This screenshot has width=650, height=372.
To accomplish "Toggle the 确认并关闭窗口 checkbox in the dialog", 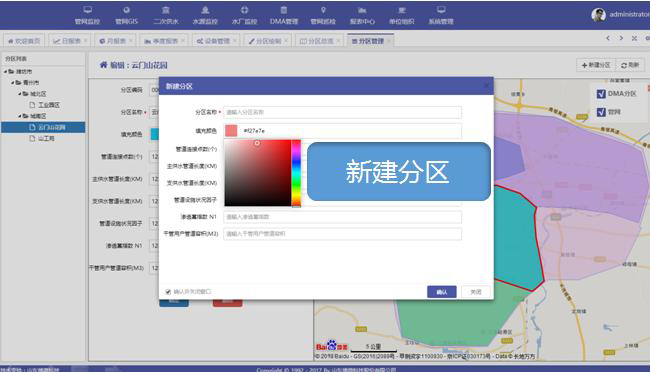I will tap(168, 292).
